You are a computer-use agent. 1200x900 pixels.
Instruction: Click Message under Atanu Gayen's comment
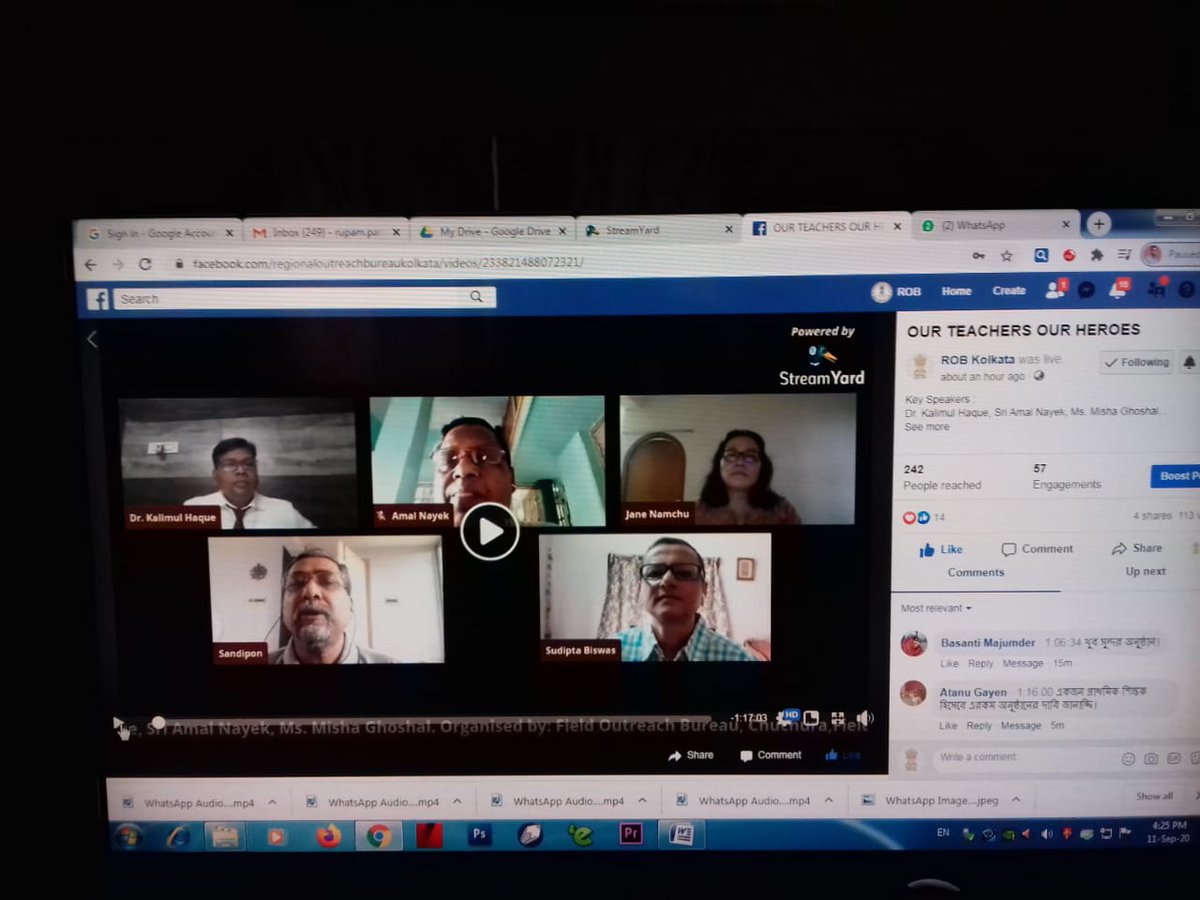1021,725
